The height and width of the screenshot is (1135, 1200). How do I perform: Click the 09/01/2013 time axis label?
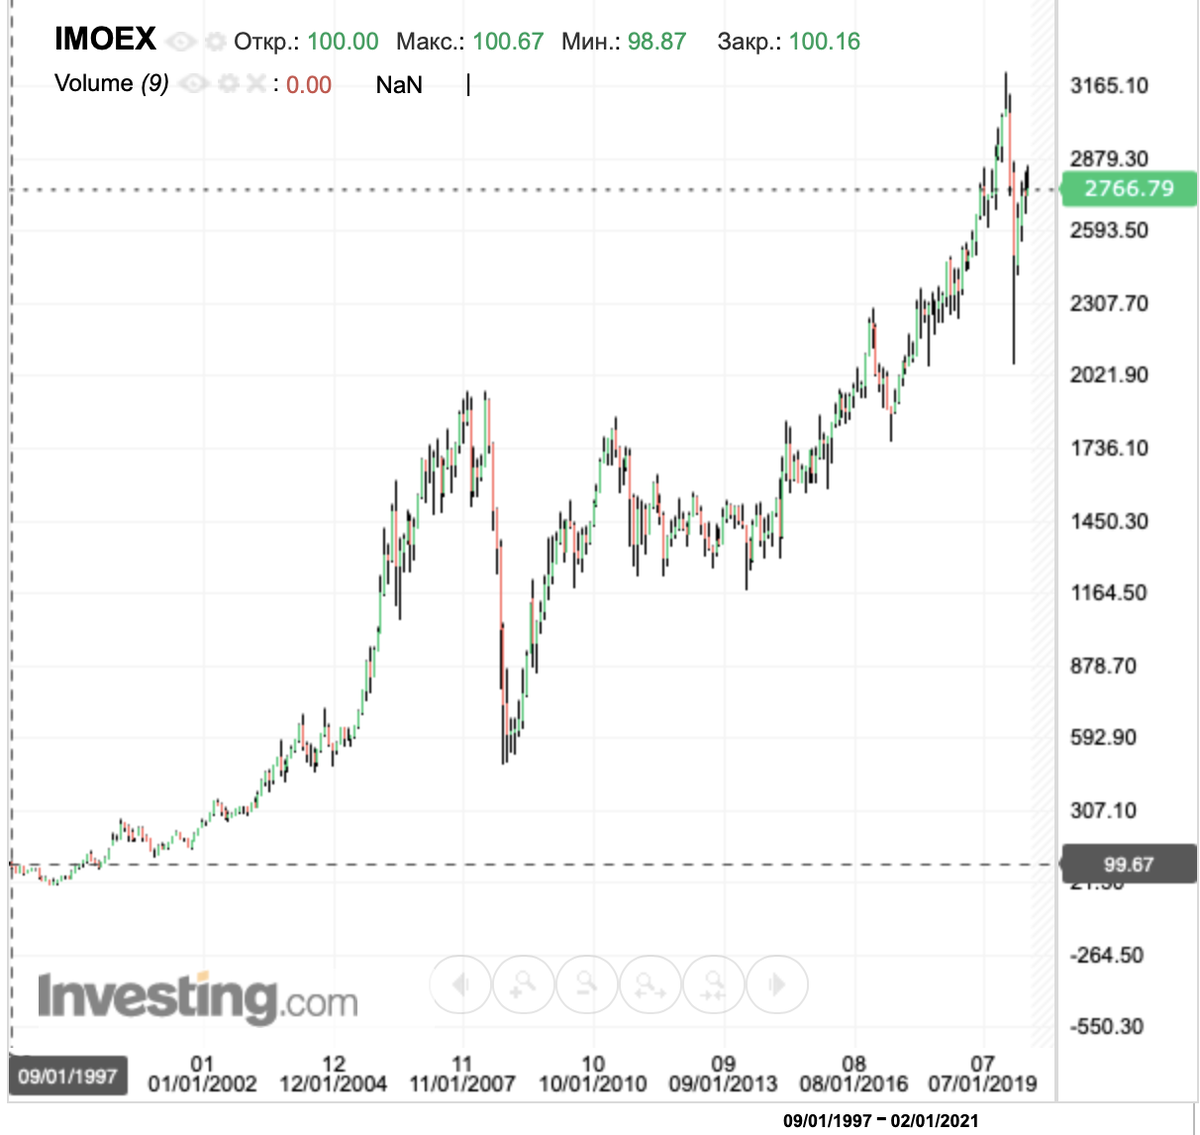(723, 1083)
